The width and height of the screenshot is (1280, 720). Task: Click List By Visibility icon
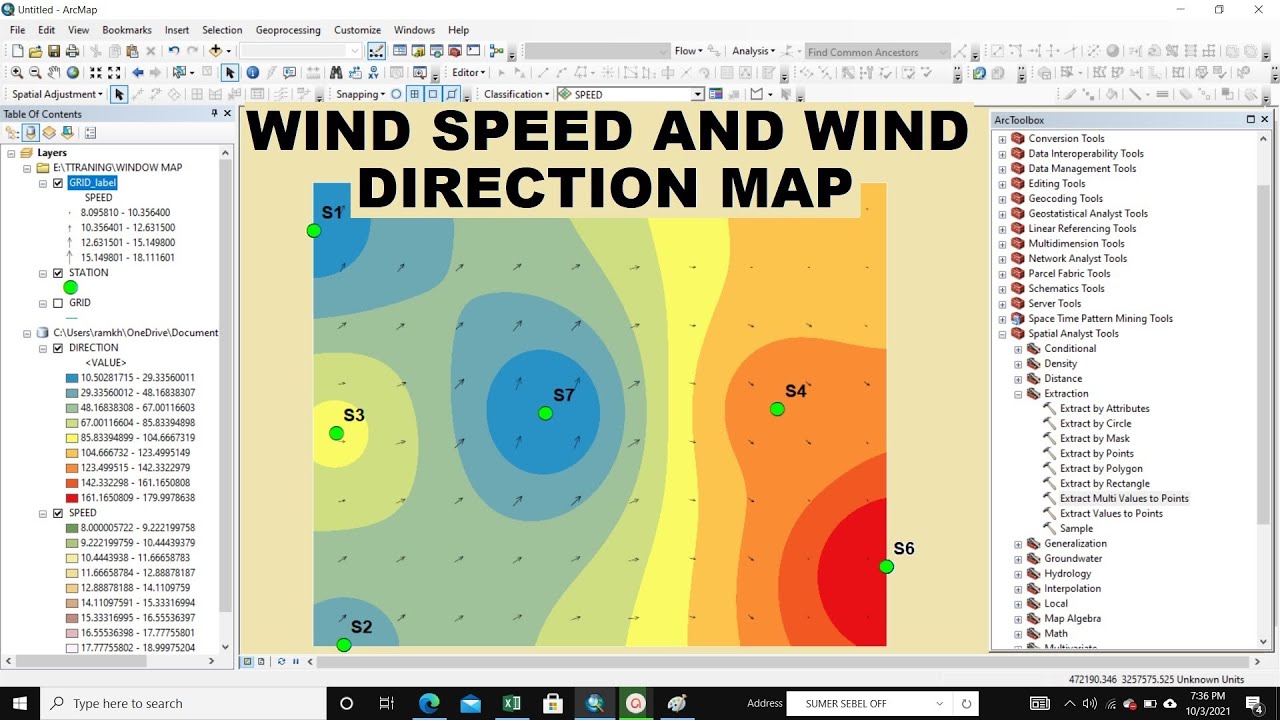[x=49, y=133]
